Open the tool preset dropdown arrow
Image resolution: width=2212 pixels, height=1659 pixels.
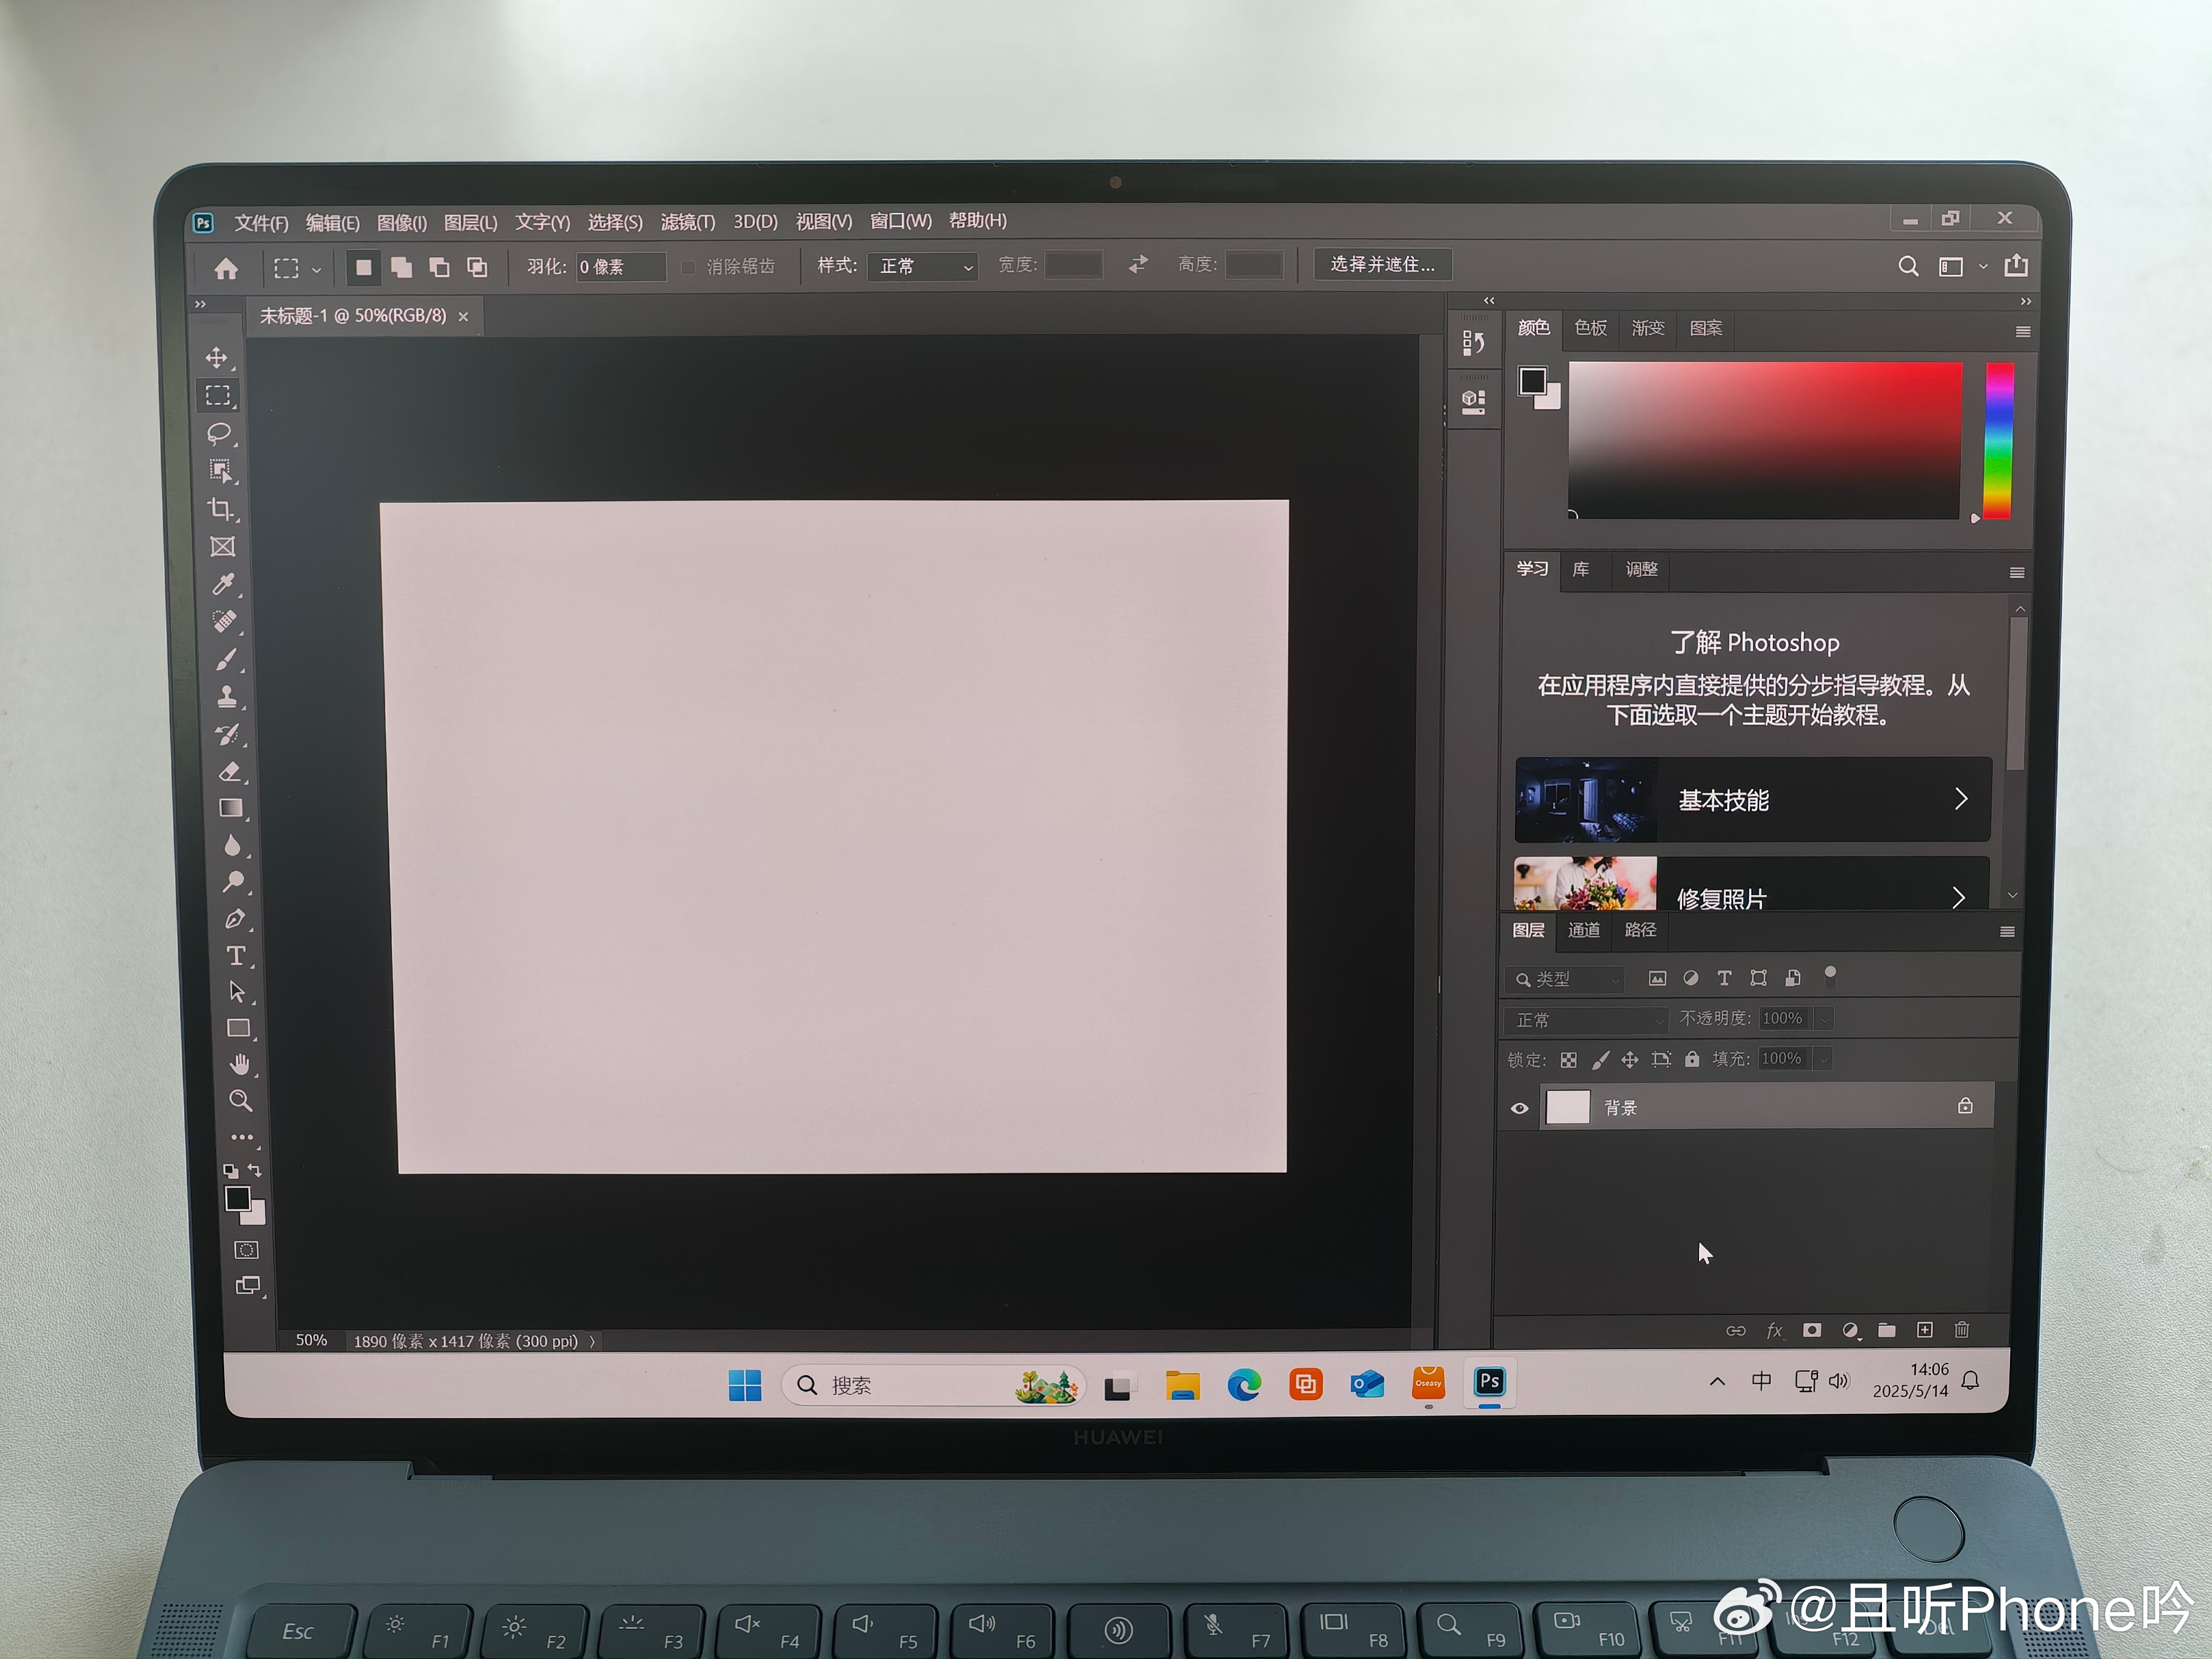point(316,269)
